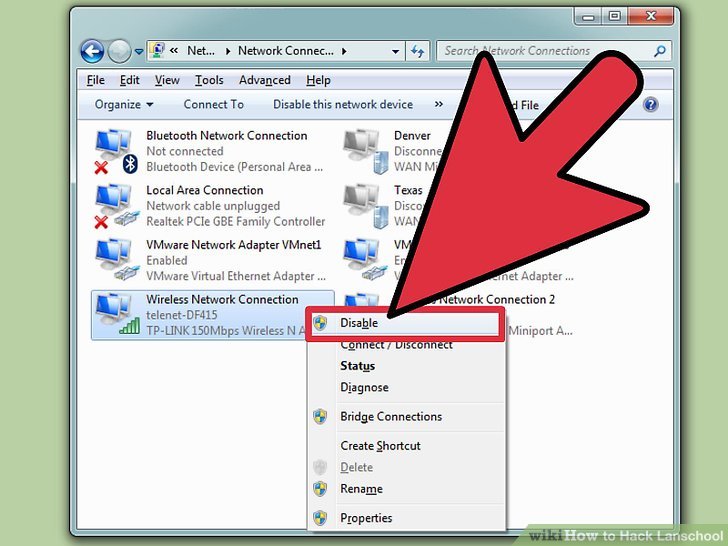This screenshot has width=728, height=546.
Task: Click the Local Area Connection name
Action: pos(205,190)
